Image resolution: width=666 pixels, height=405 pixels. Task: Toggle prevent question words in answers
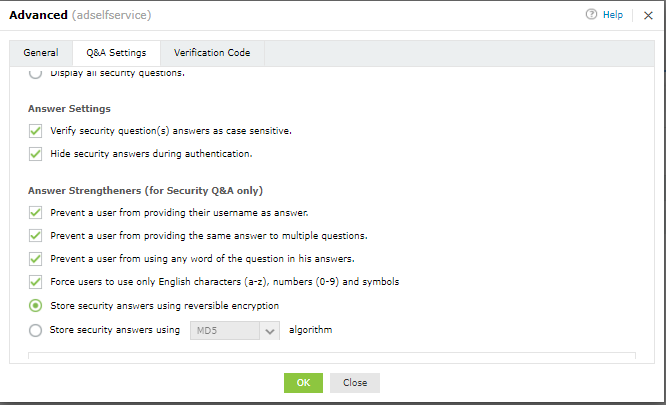[36, 259]
